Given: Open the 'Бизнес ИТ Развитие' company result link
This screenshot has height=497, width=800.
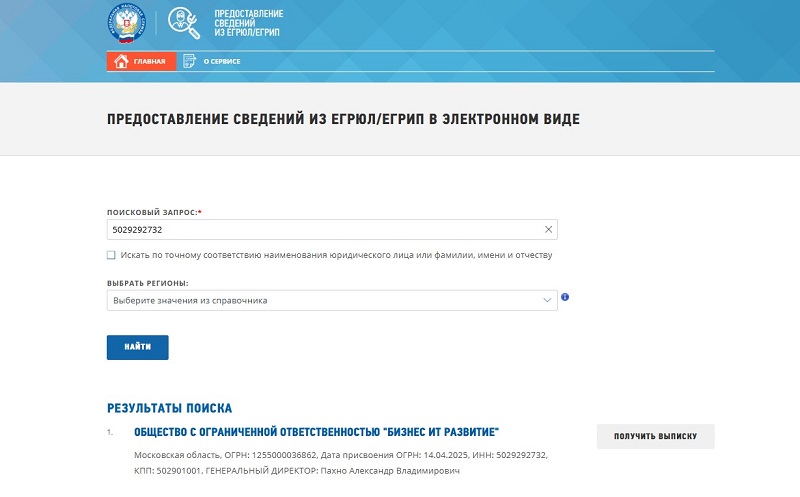Looking at the screenshot, I should 316,432.
